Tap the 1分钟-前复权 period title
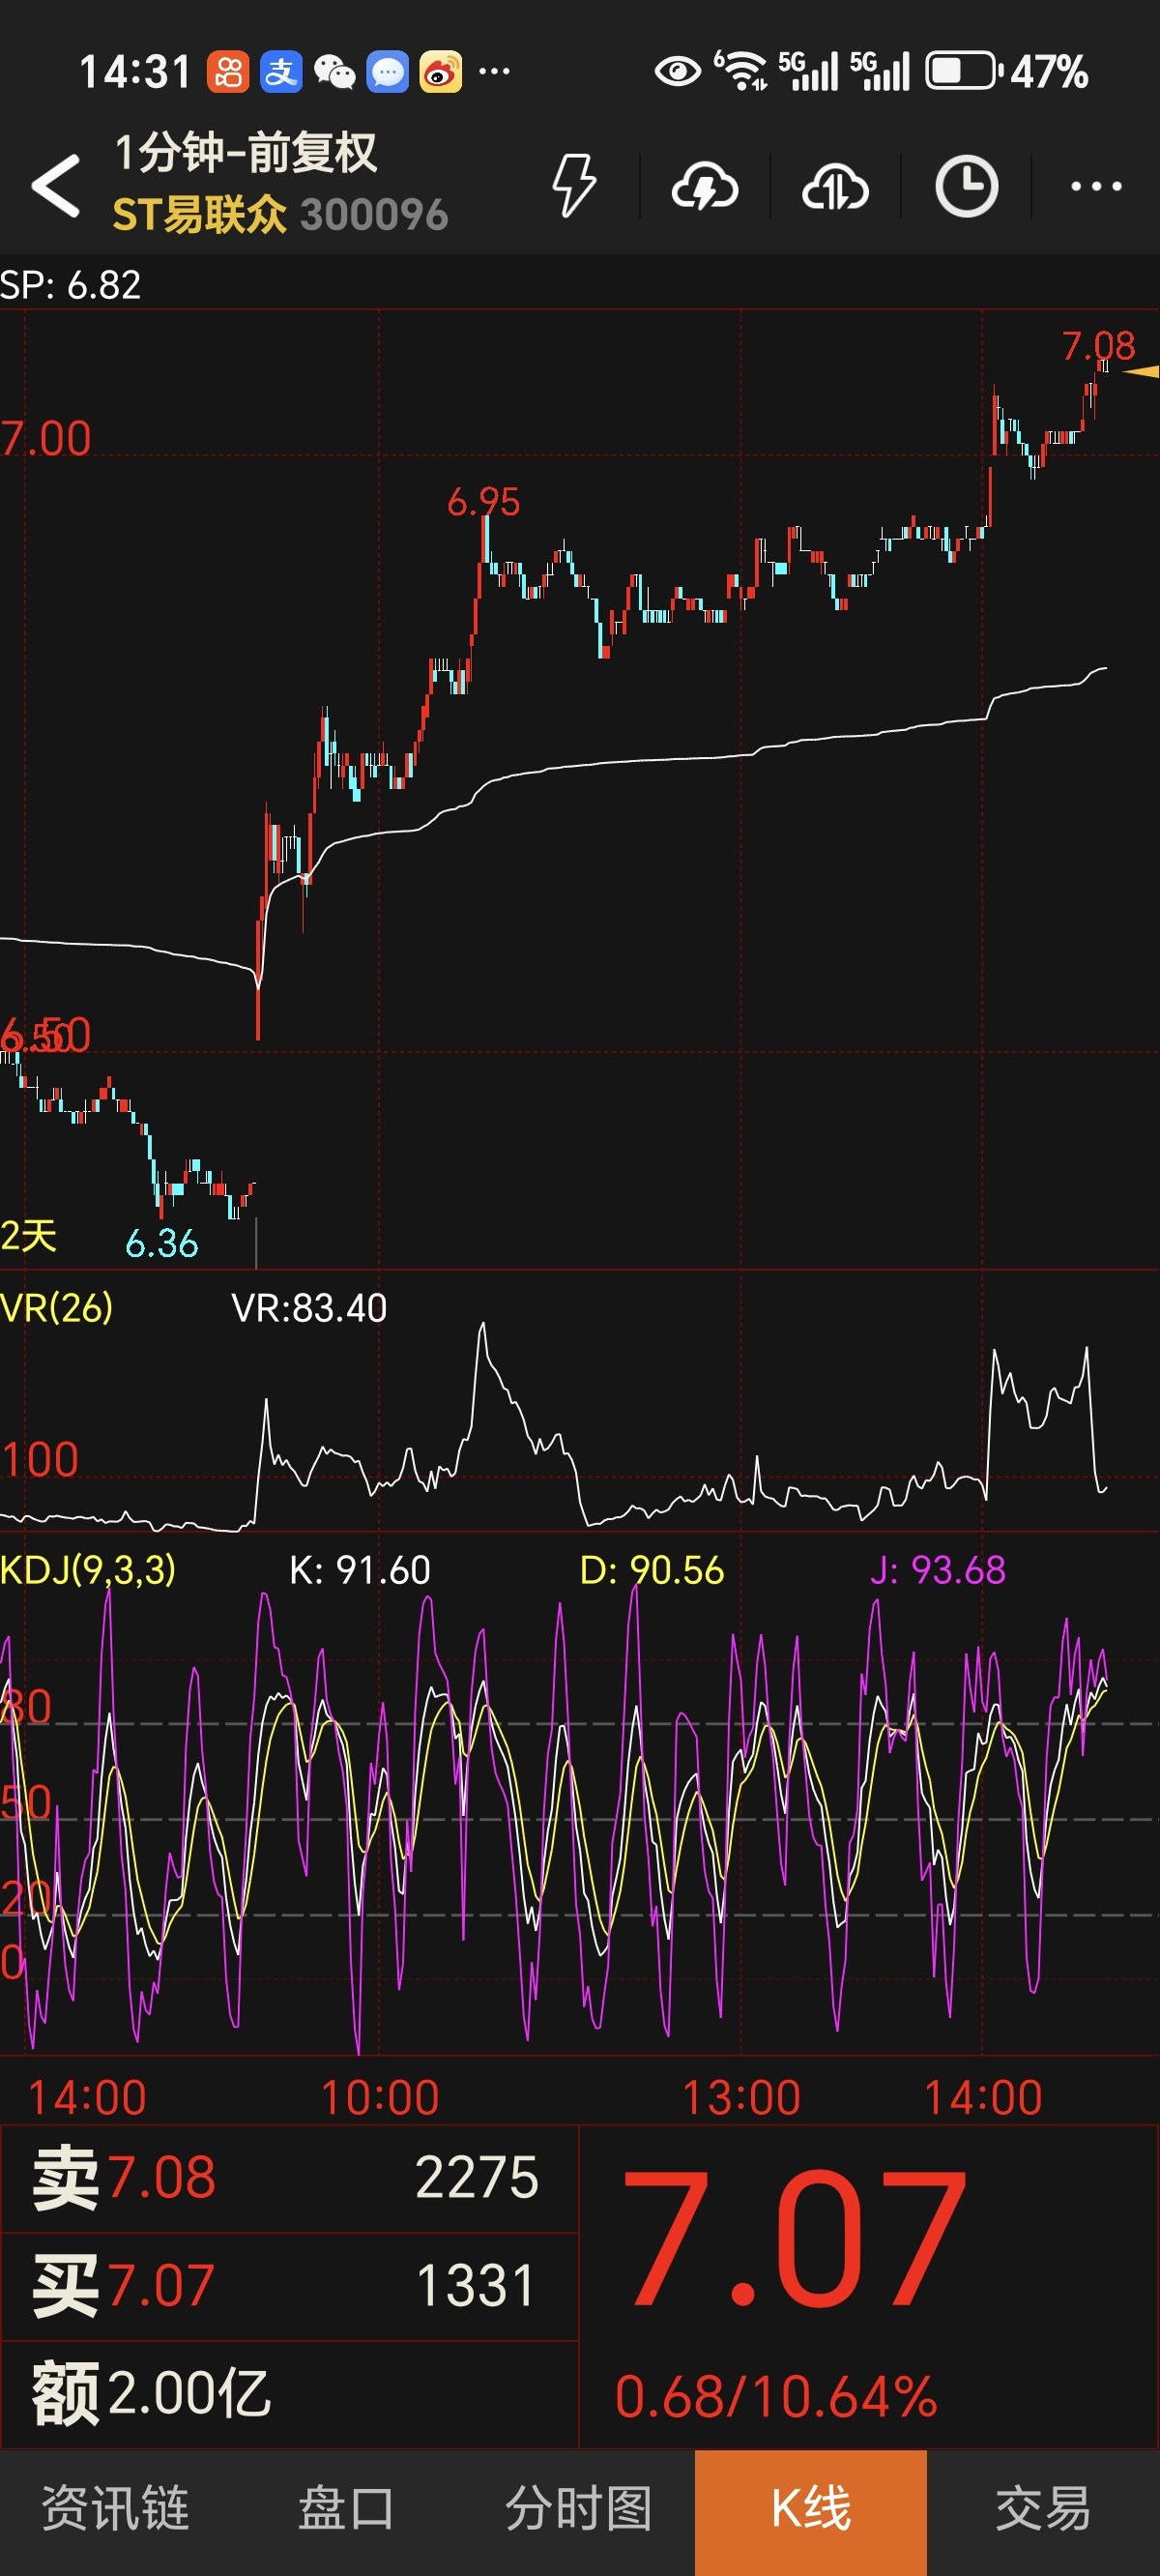 point(245,153)
